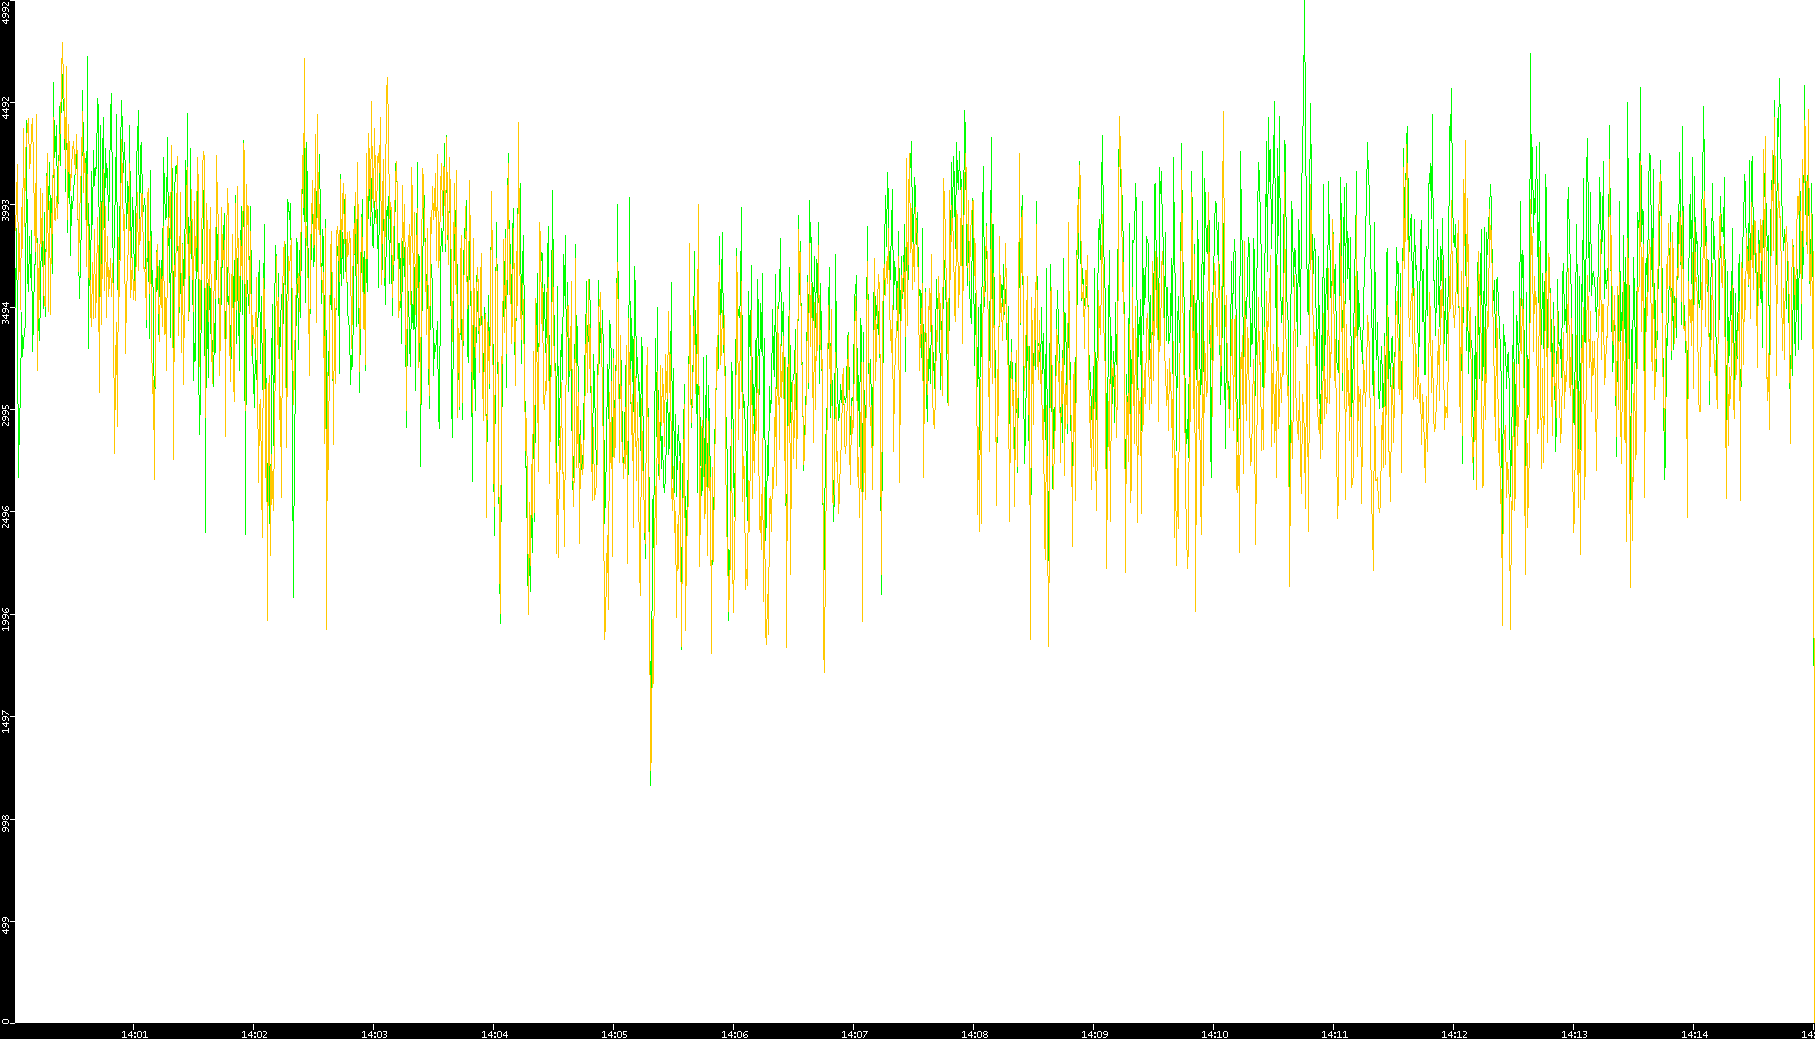Select the 3494 value on the vertical axis
The height and width of the screenshot is (1039, 1815).
tap(7, 312)
